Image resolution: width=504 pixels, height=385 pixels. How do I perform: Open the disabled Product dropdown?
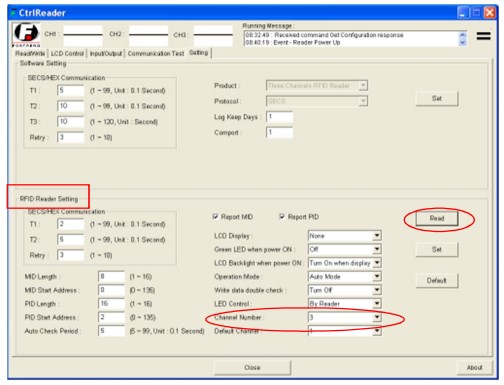363,86
